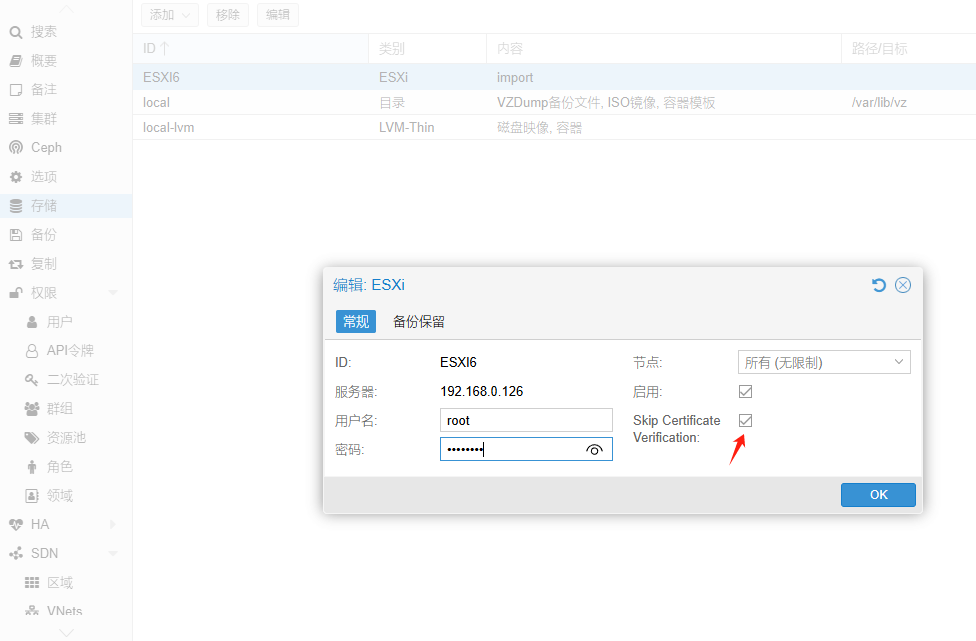Toggle the 启用 enable checkbox
976x641 pixels.
pyautogui.click(x=745, y=391)
